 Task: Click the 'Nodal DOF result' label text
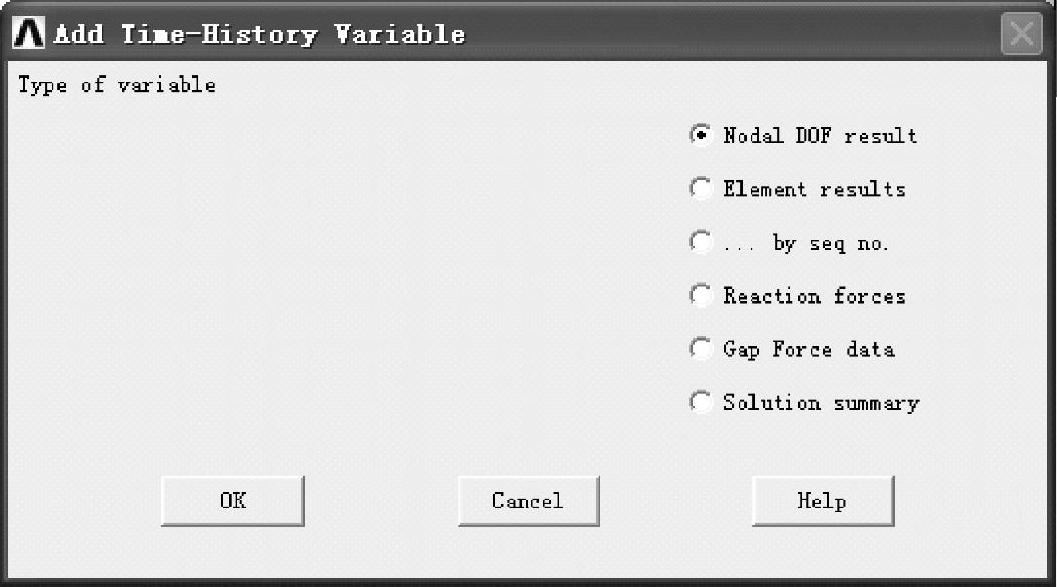(820, 136)
